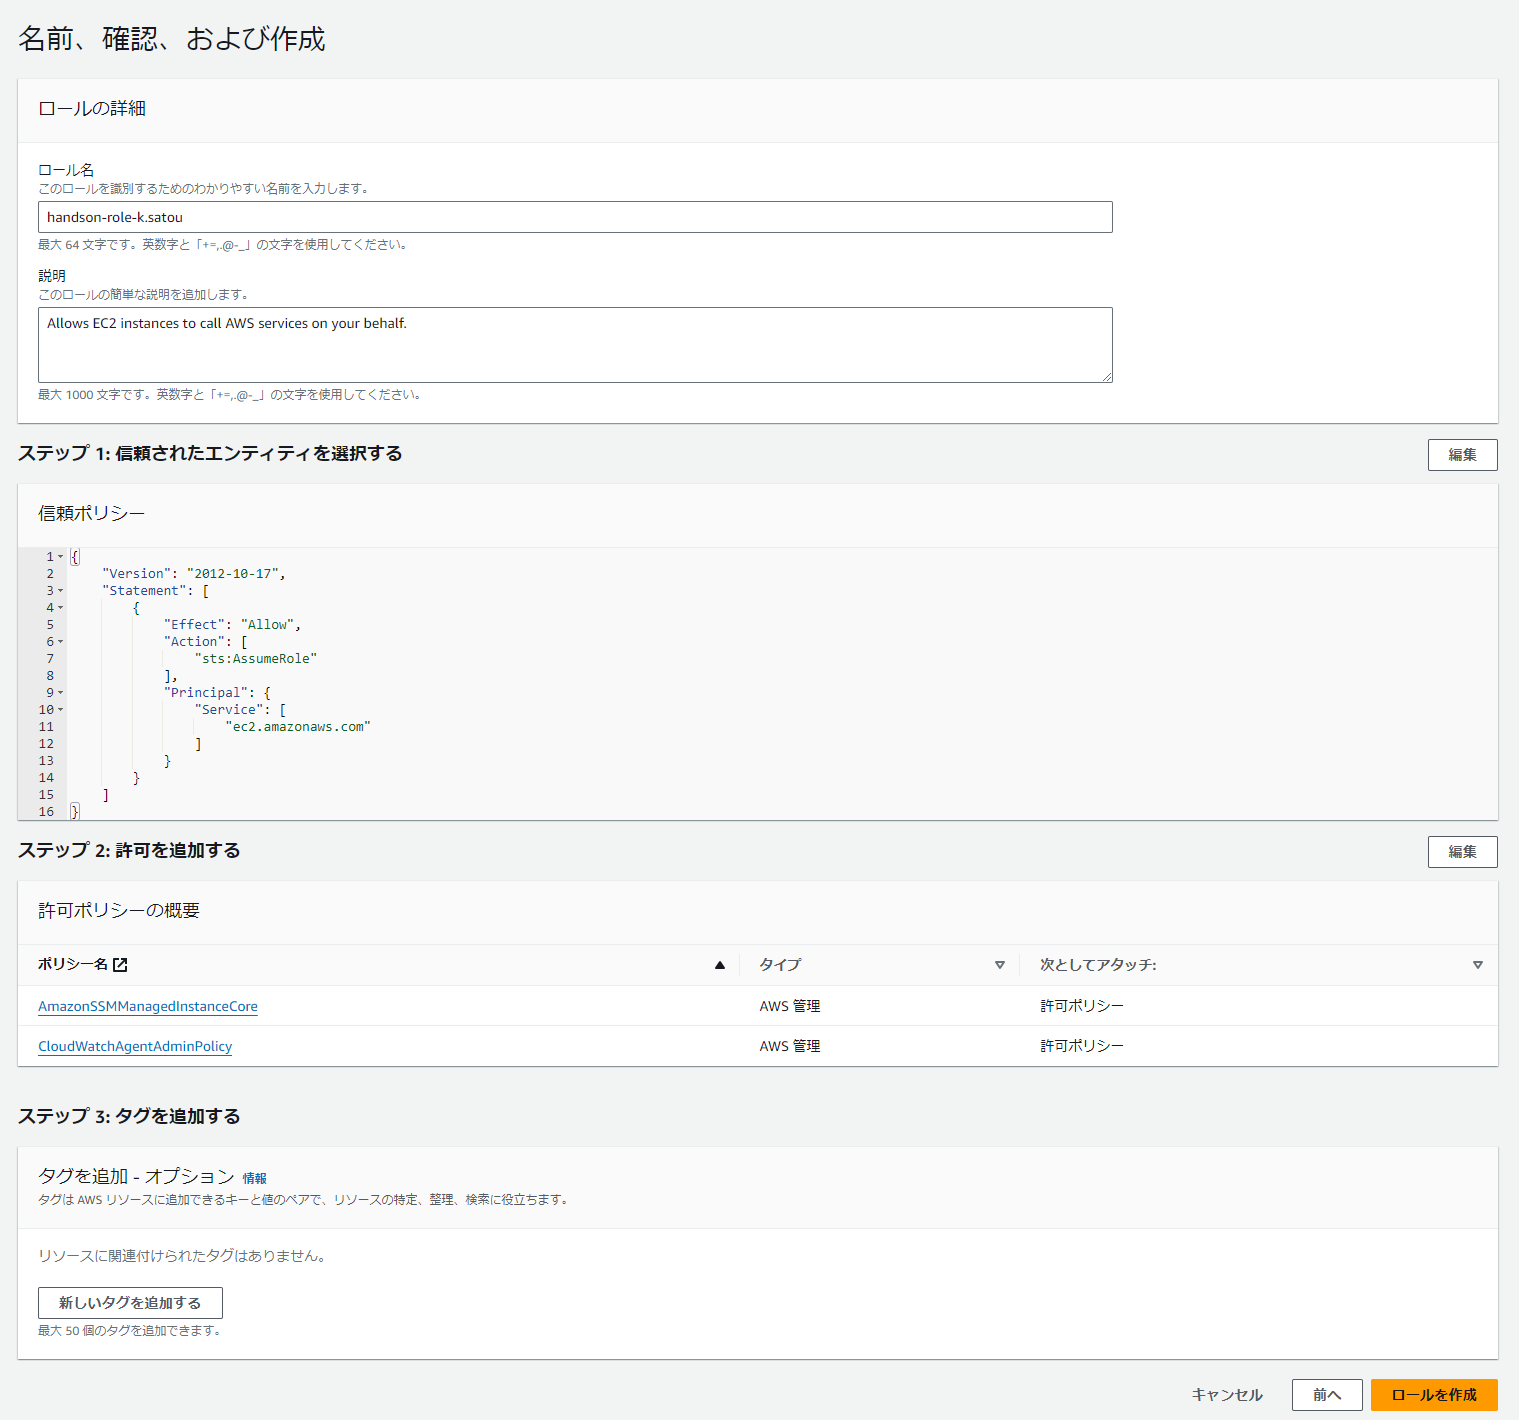This screenshot has height=1420, width=1519.
Task: Collapse the Service fold arrow on line 10
Action: pyautogui.click(x=60, y=710)
